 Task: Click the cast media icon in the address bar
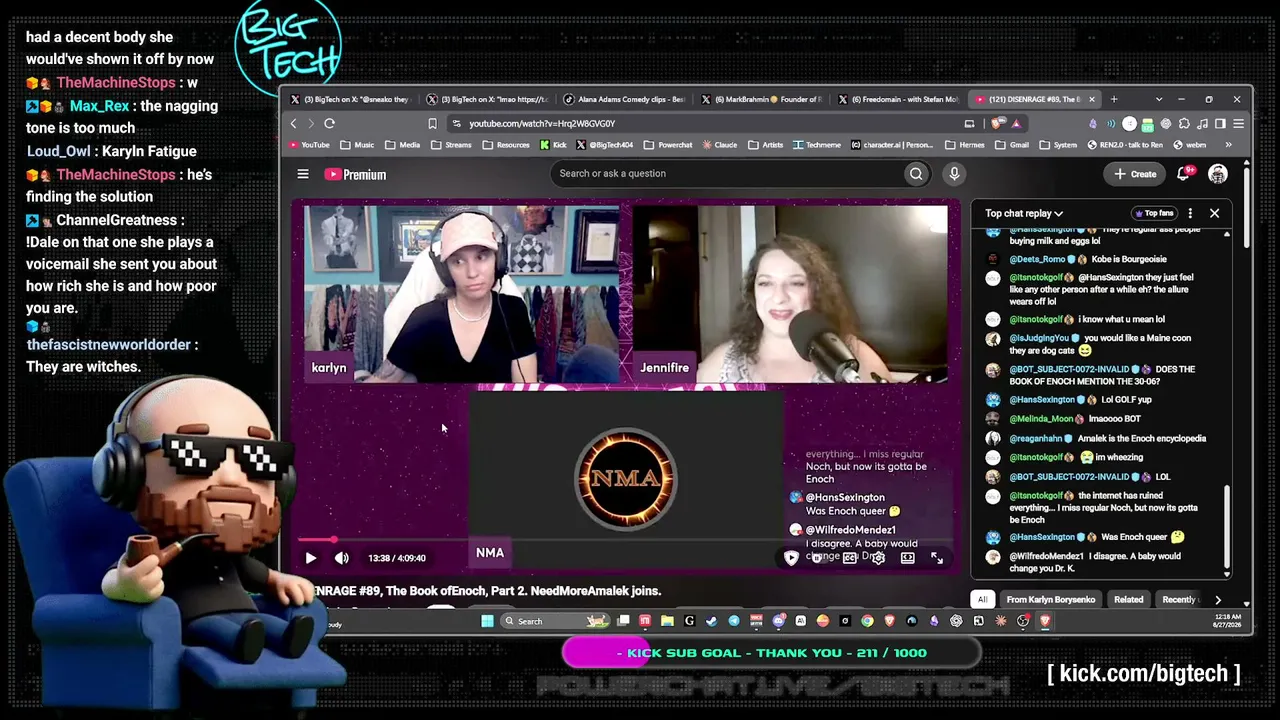click(969, 123)
